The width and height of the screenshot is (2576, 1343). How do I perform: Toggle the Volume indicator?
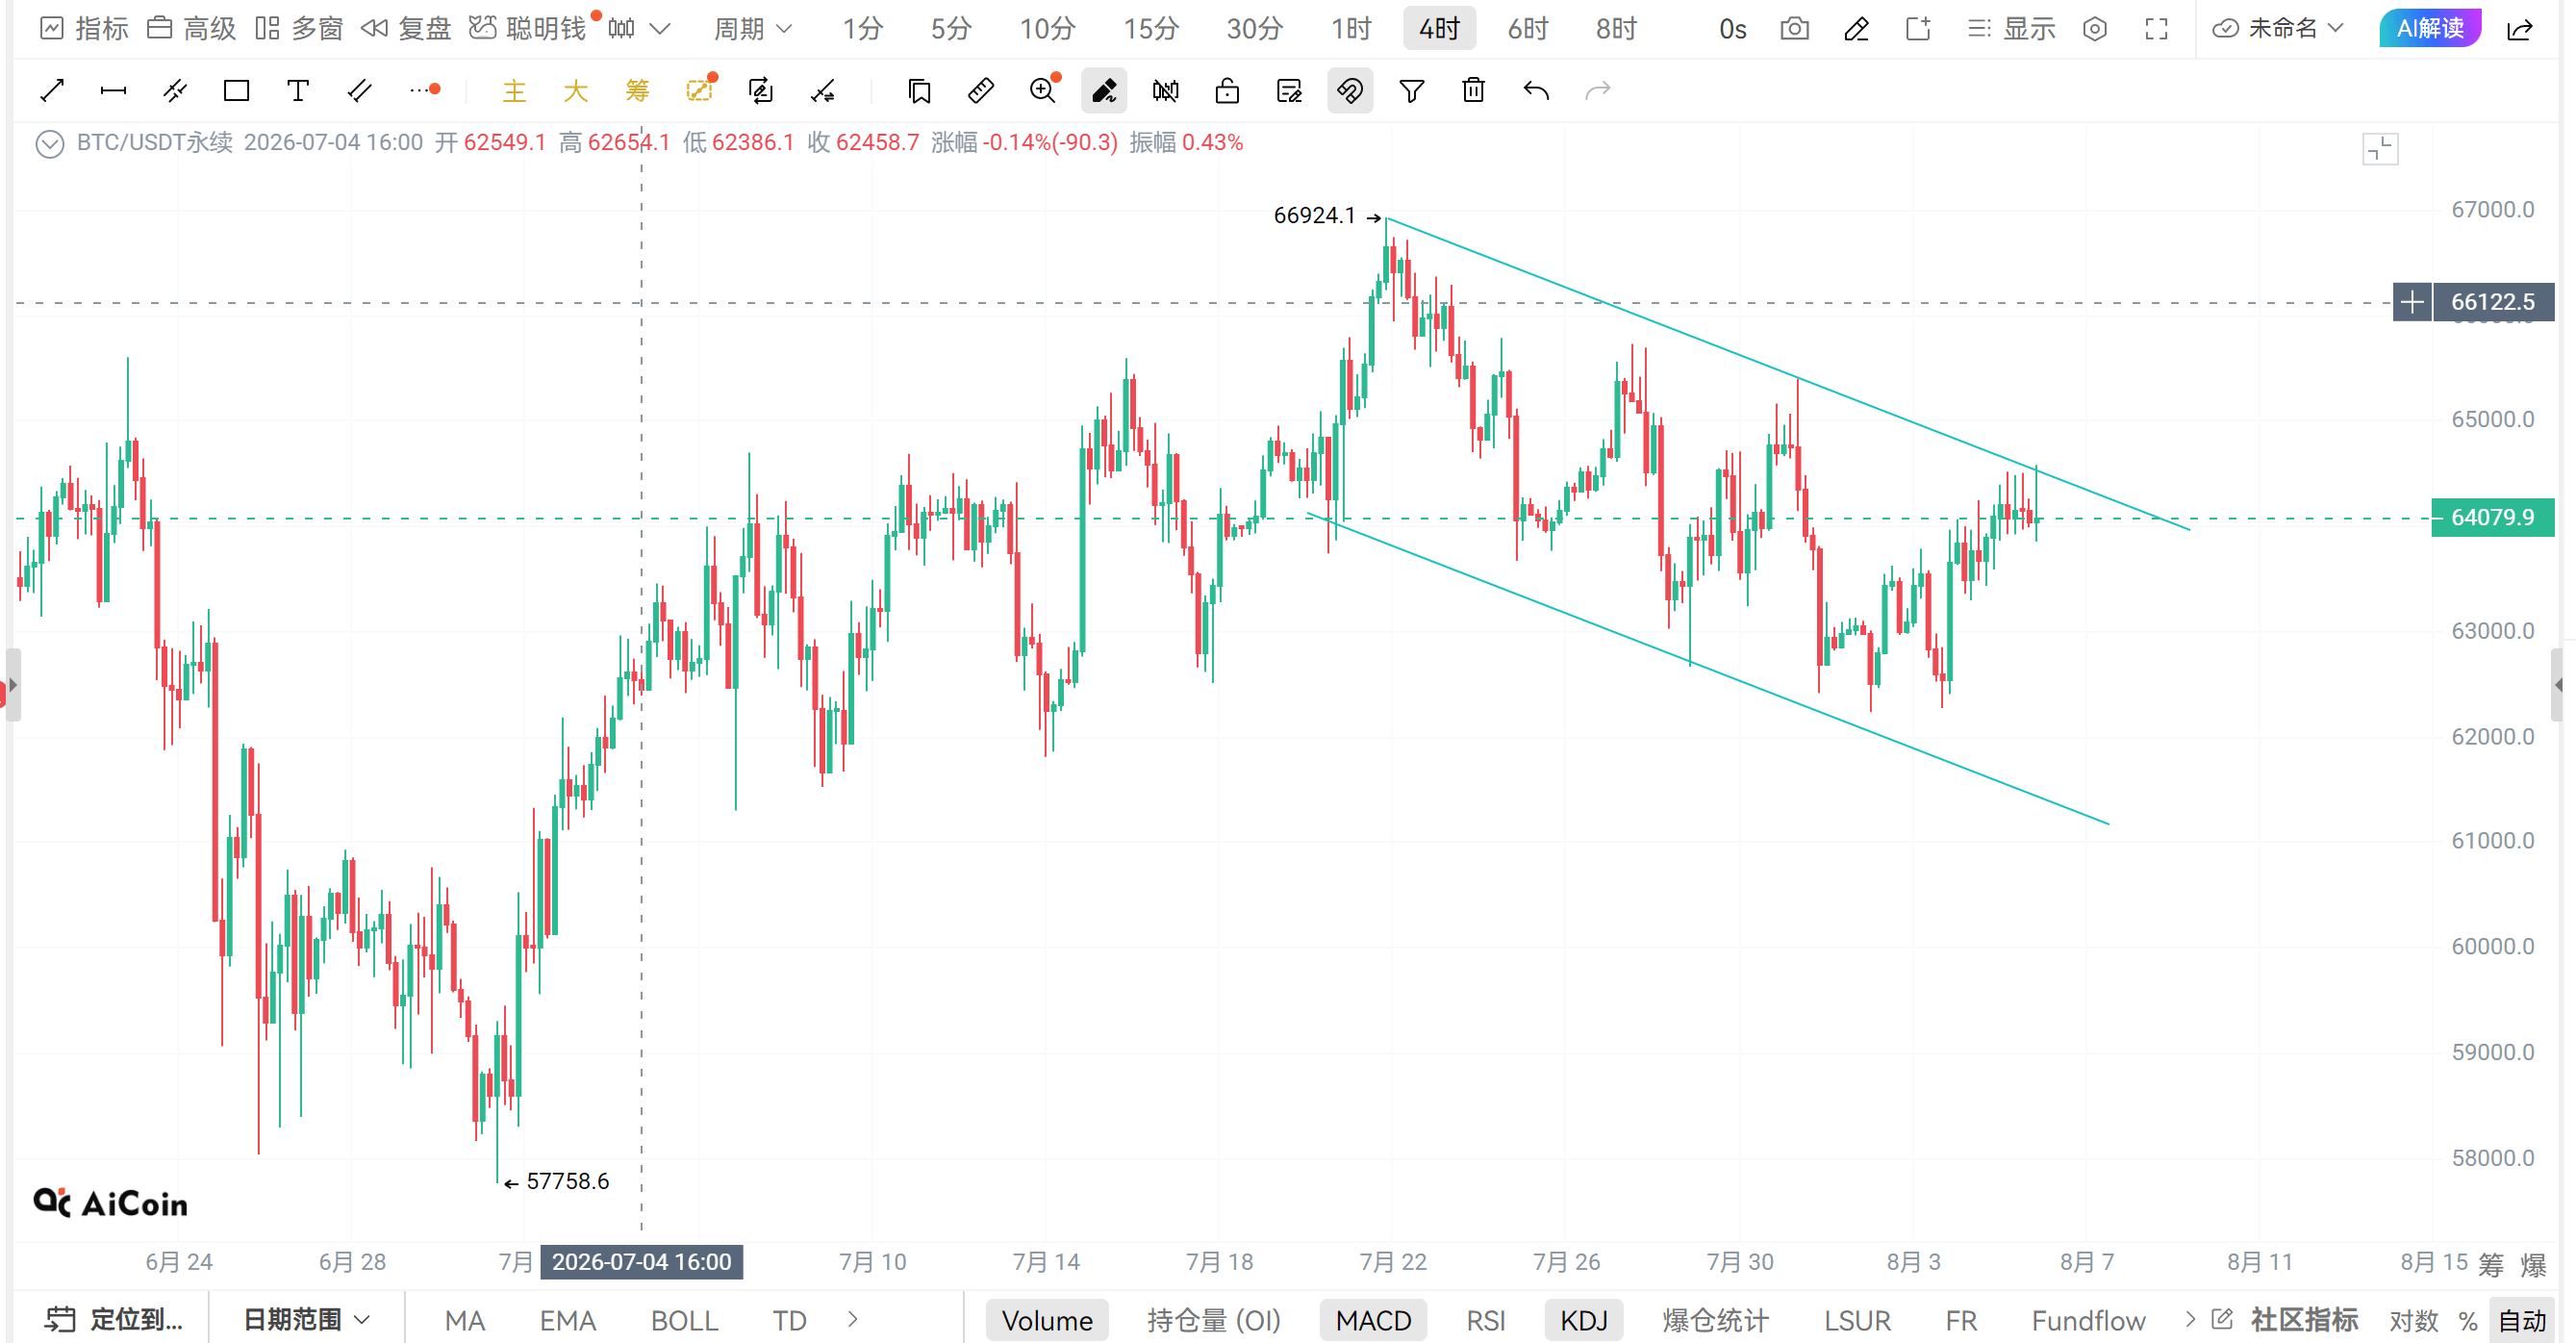coord(1047,1320)
